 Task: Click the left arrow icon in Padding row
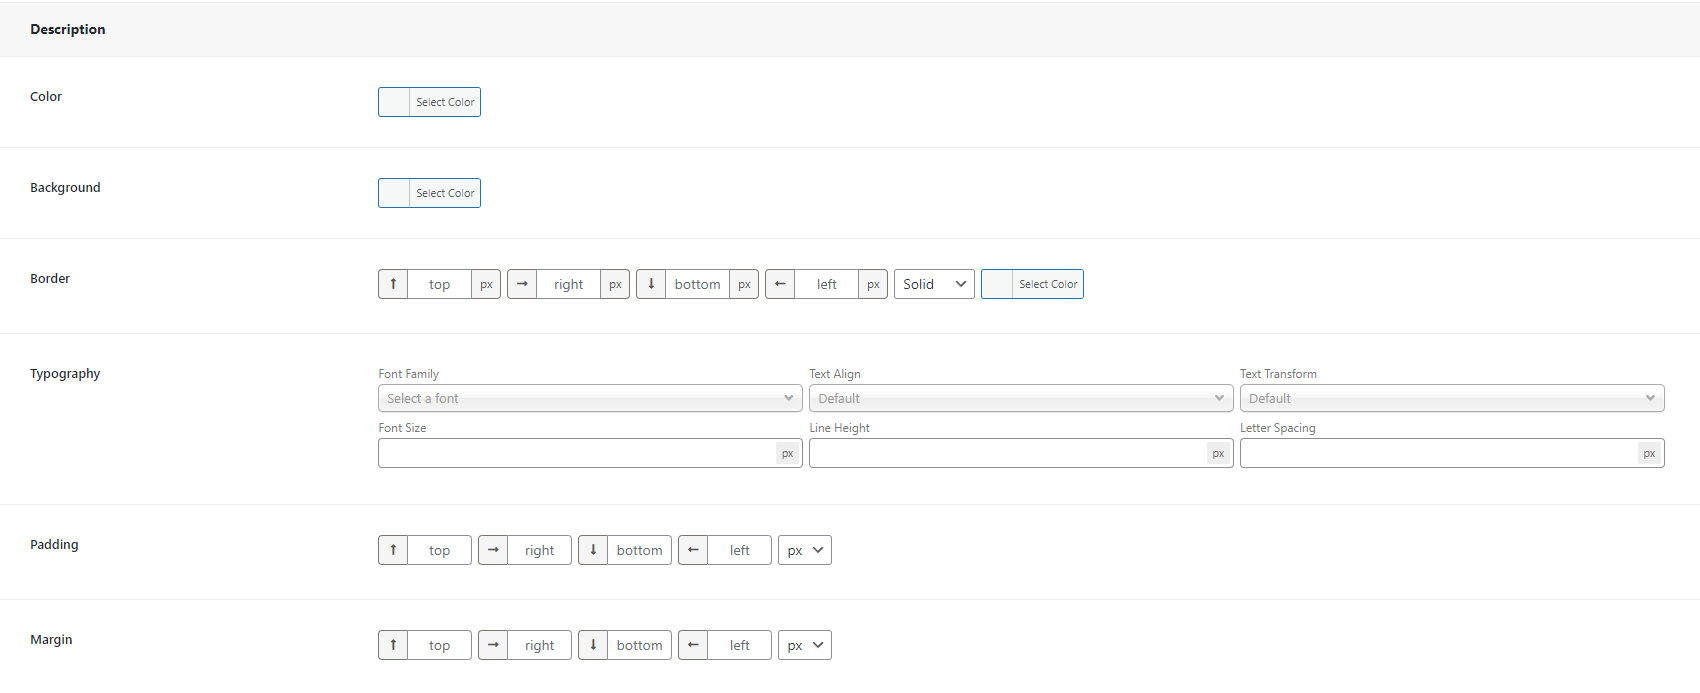pyautogui.click(x=693, y=550)
